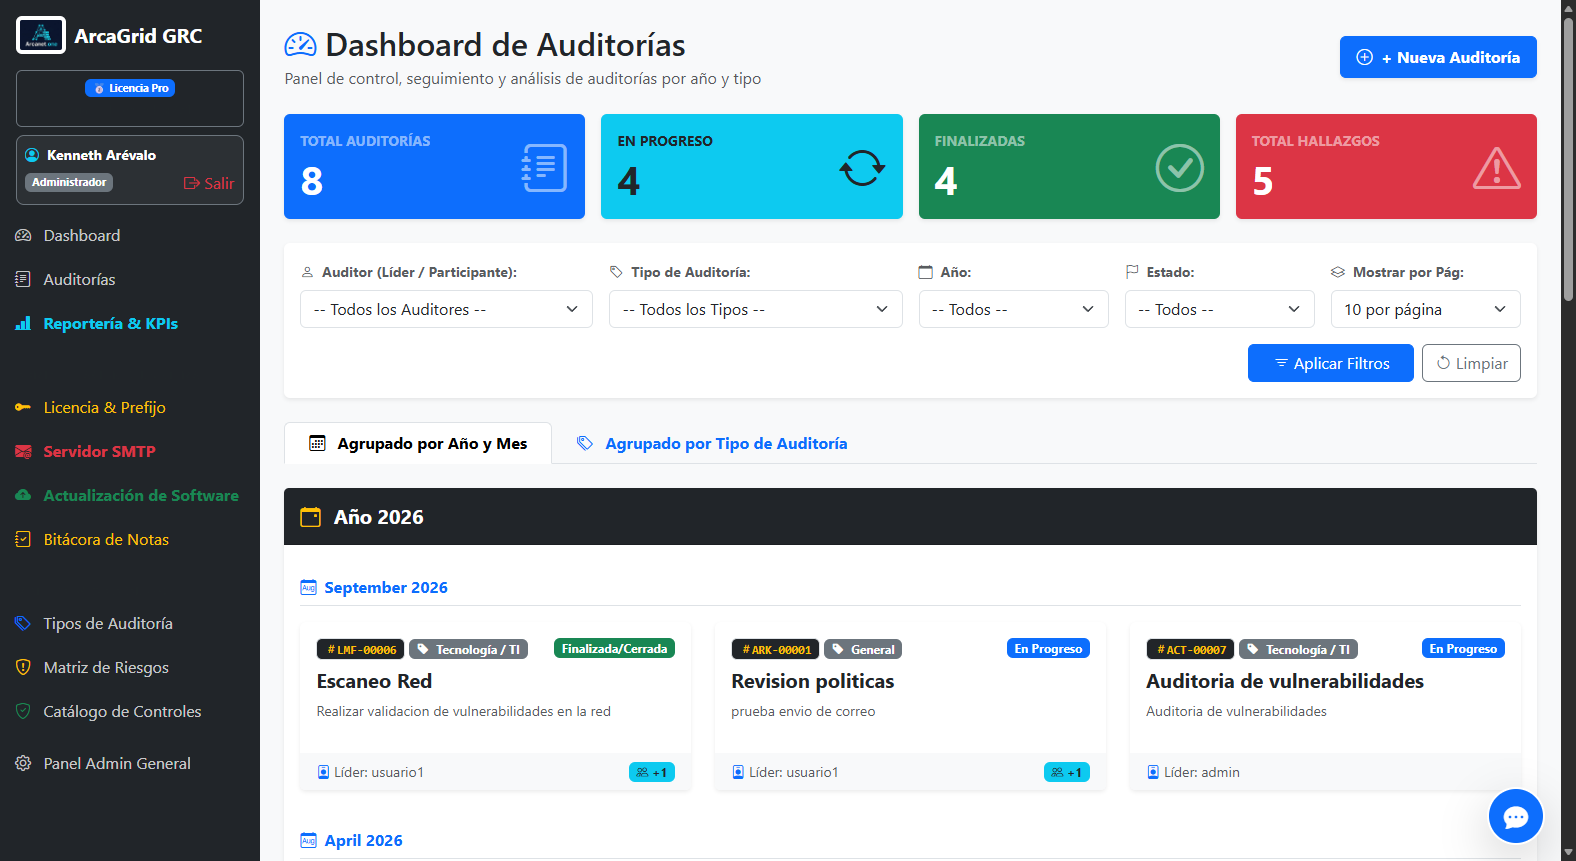Open the floating chat bubble
The width and height of the screenshot is (1576, 861).
click(x=1515, y=817)
